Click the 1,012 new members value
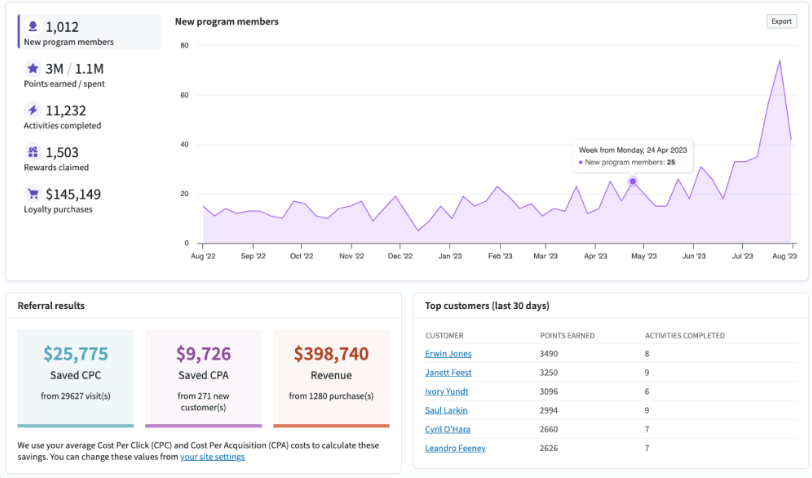Image resolution: width=812 pixels, height=478 pixels. (x=62, y=26)
